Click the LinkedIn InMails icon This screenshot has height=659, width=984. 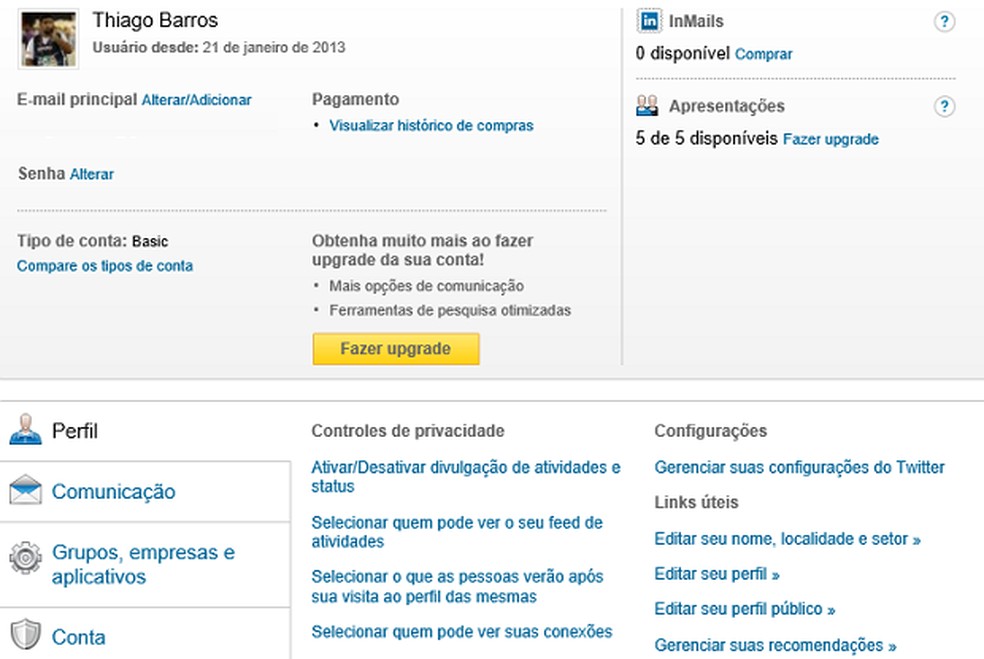(650, 20)
